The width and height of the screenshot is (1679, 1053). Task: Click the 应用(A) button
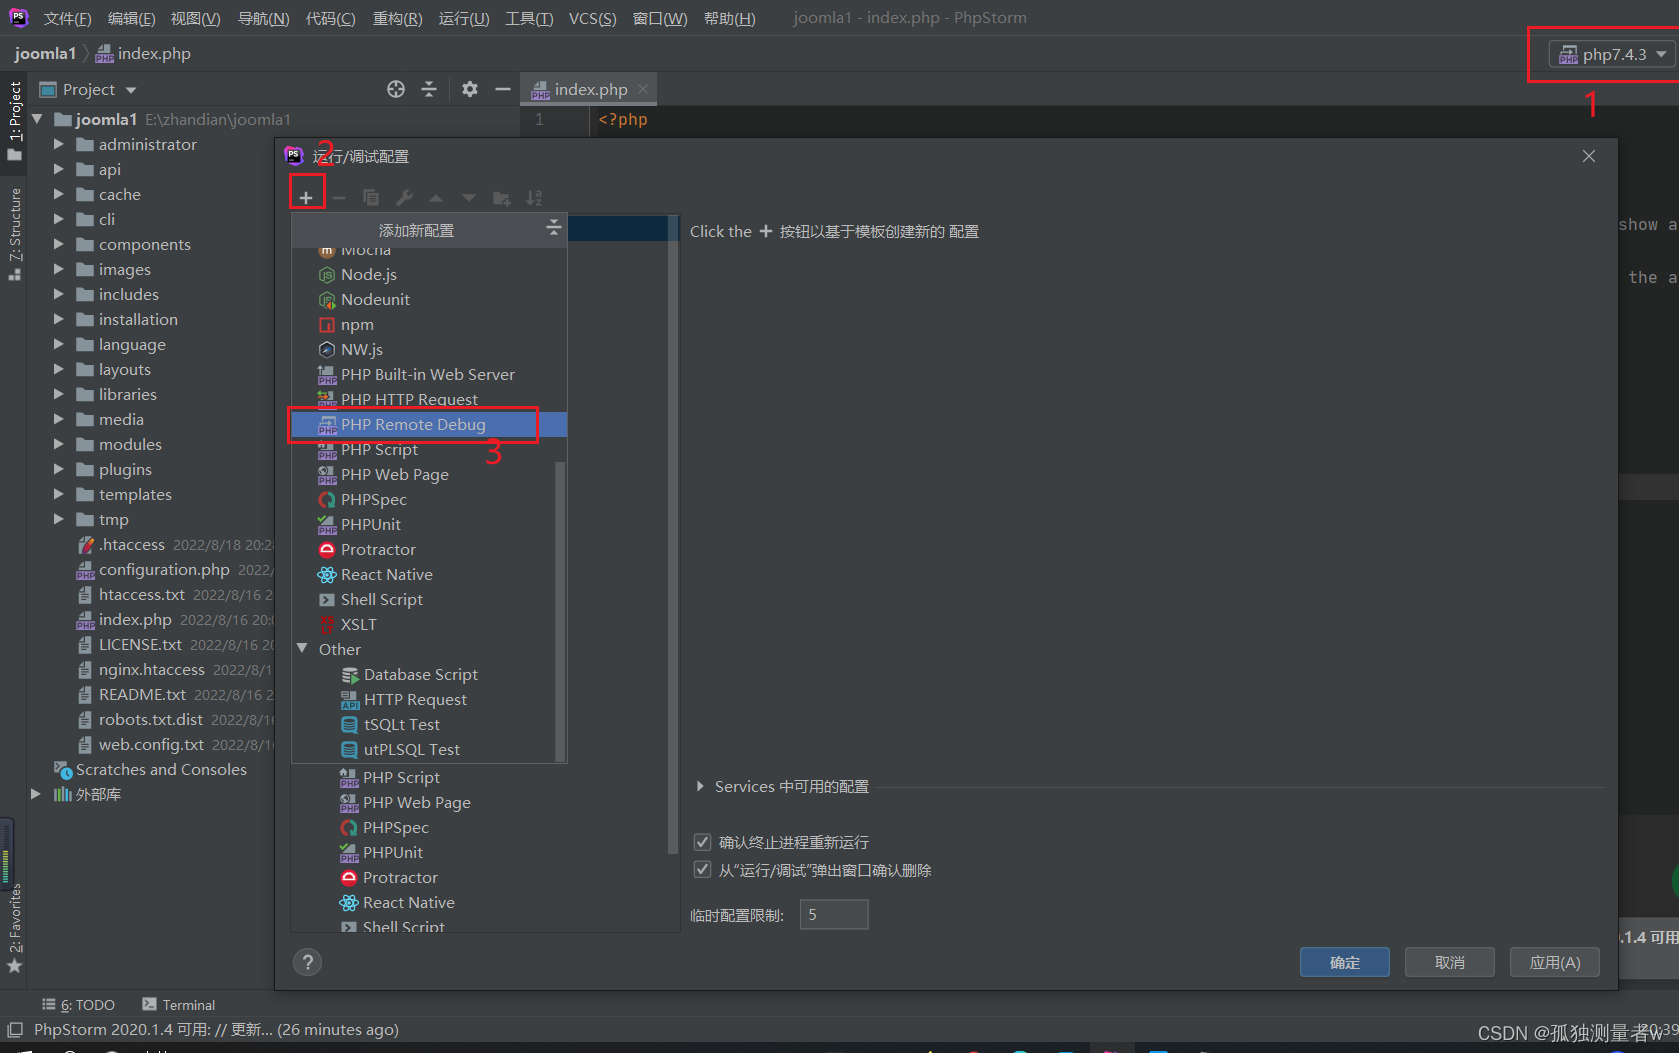(x=1553, y=961)
